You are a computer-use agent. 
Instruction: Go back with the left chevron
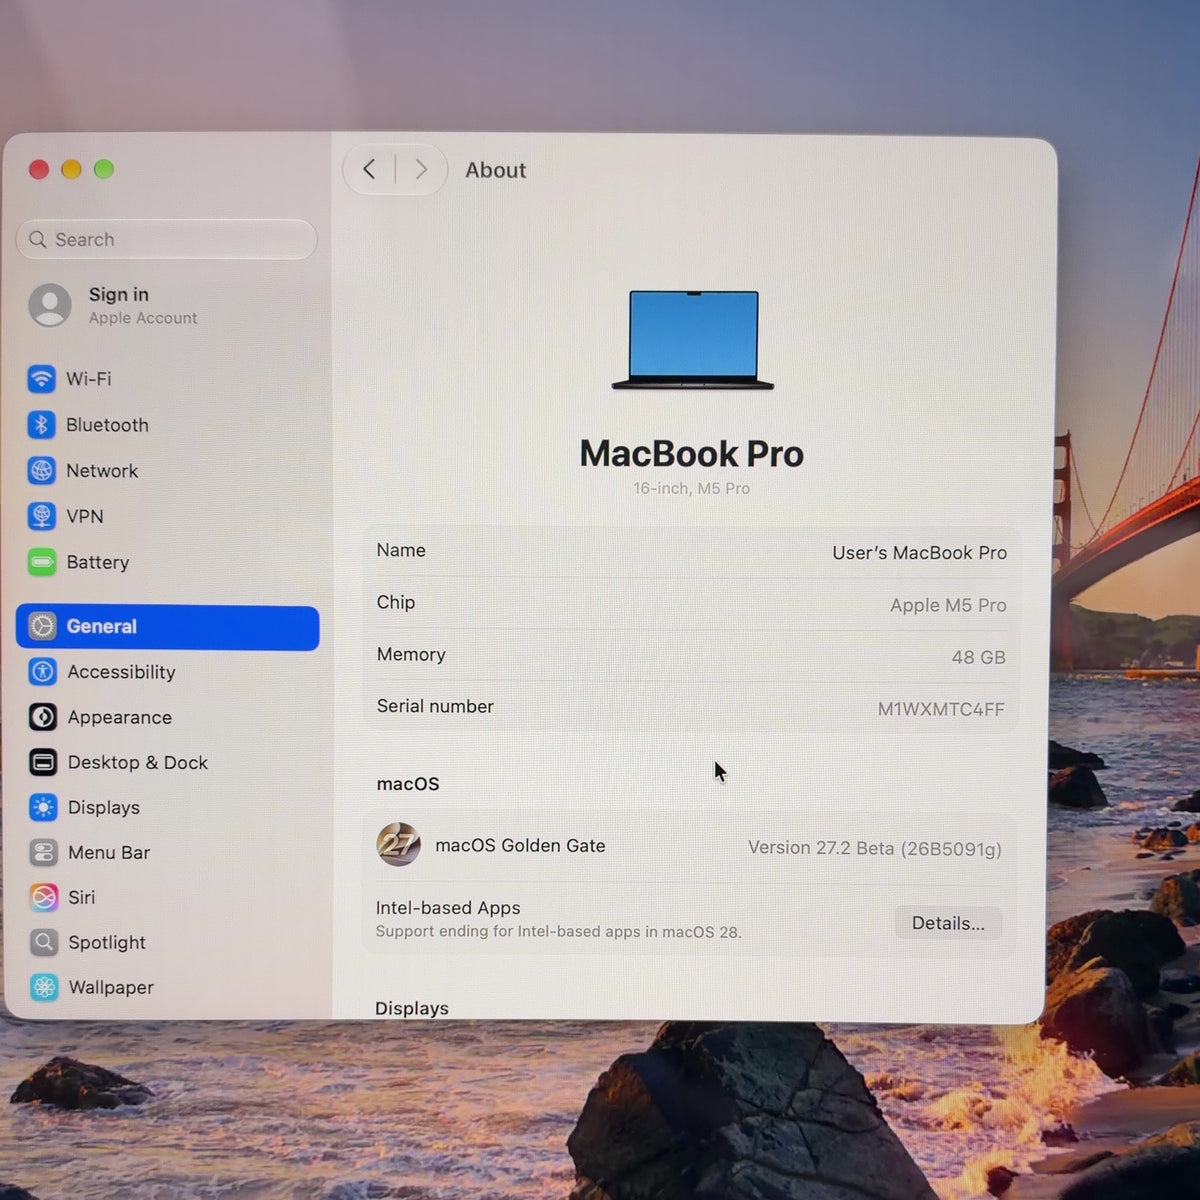[x=369, y=169]
